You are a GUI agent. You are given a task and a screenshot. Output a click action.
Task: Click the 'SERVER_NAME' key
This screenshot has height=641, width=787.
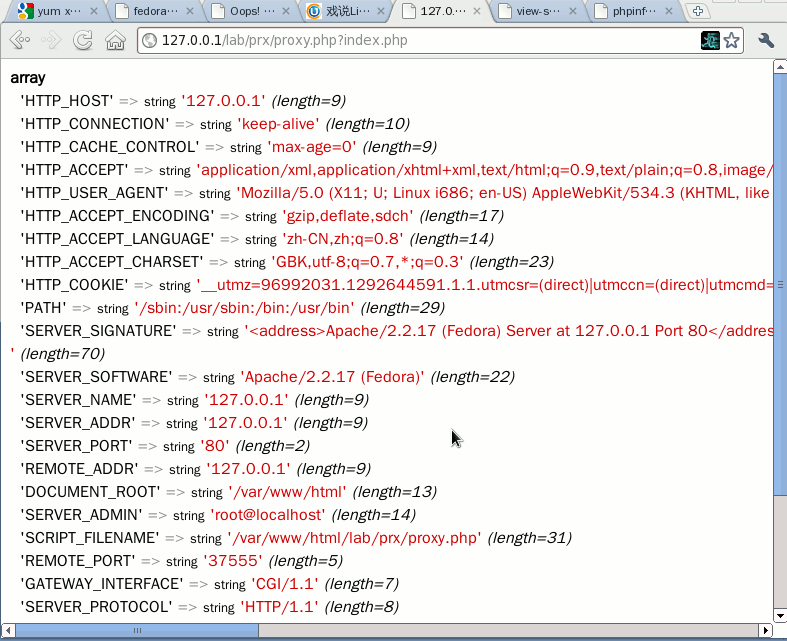[x=78, y=400]
